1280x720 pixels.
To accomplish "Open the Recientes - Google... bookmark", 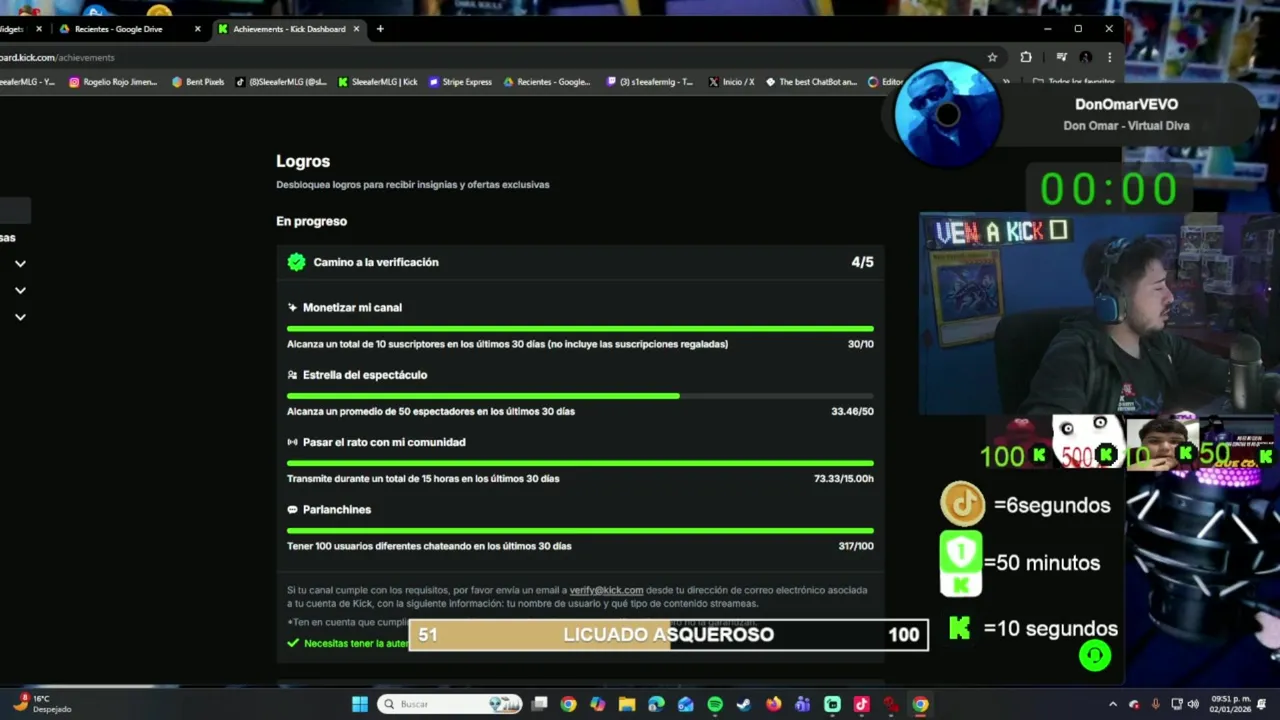I will pyautogui.click(x=548, y=82).
